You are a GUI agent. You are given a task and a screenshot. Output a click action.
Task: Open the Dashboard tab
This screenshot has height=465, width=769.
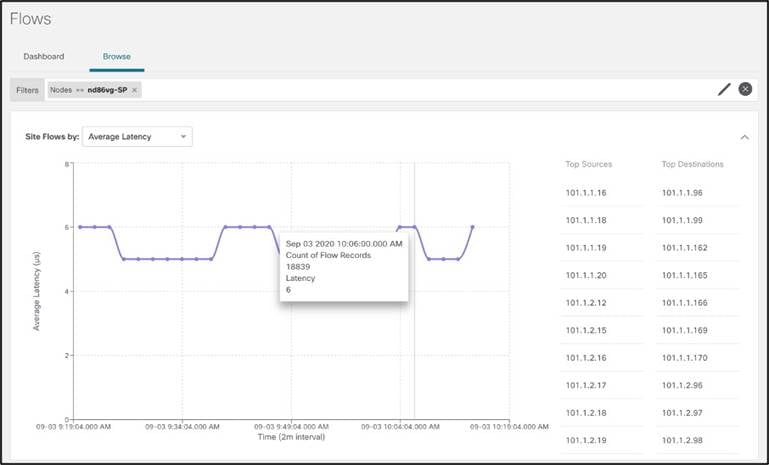44,56
